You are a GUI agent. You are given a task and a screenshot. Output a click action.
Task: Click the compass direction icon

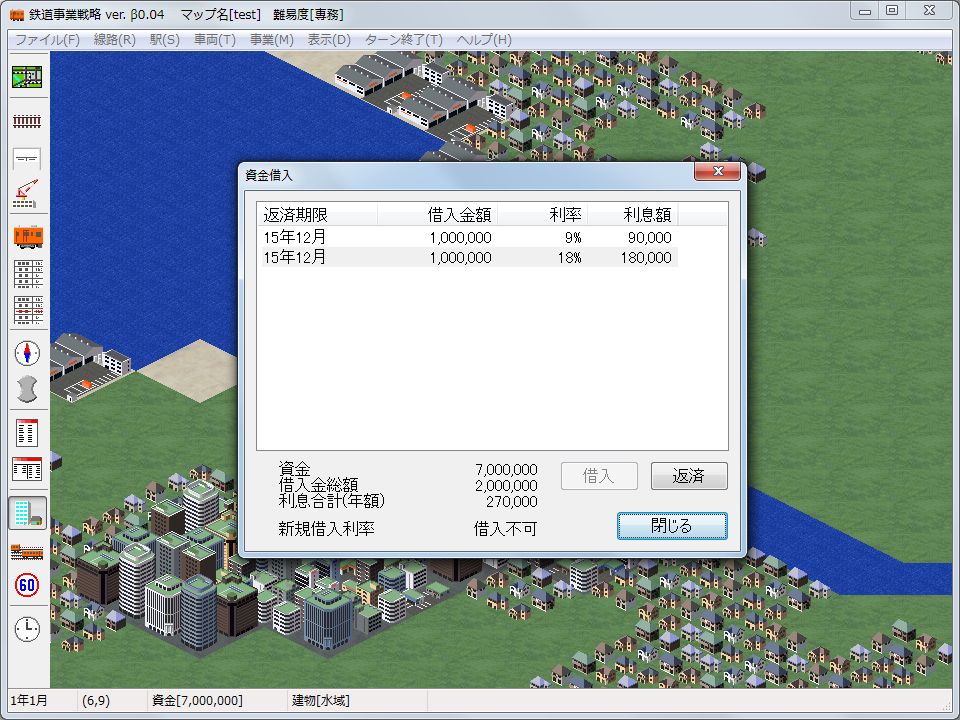[x=27, y=352]
